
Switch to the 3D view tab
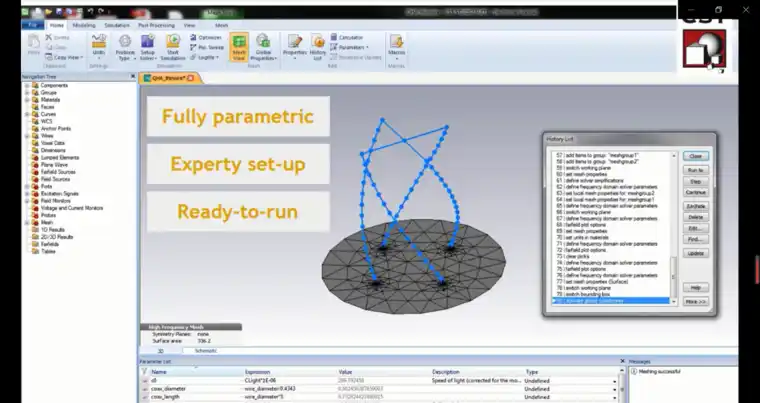click(x=160, y=351)
